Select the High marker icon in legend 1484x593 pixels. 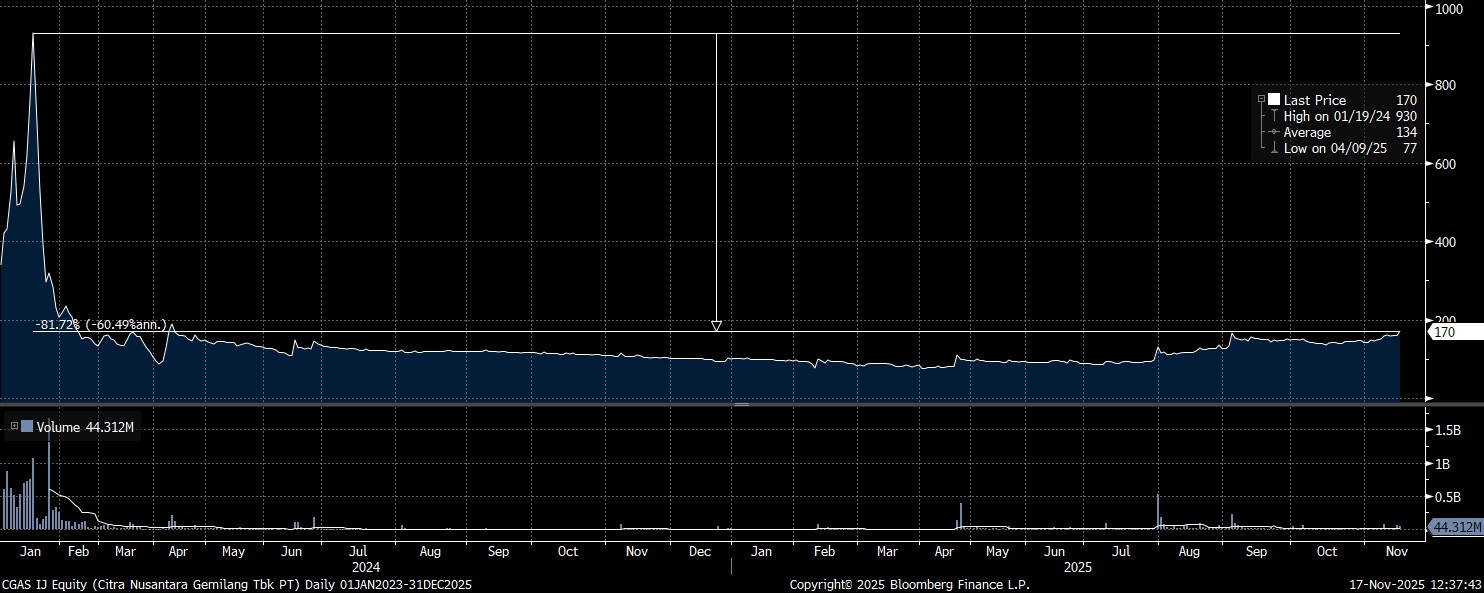click(x=1273, y=117)
